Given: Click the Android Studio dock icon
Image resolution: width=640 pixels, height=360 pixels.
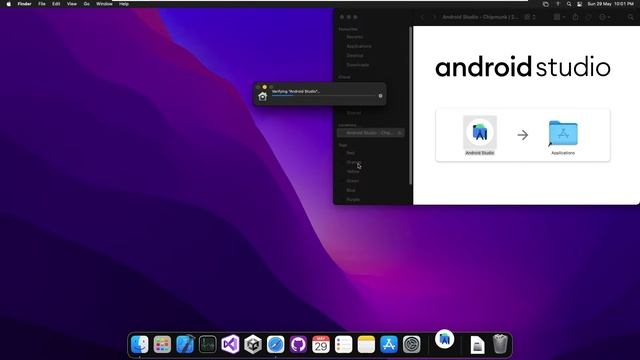Looking at the screenshot, I should point(444,339).
